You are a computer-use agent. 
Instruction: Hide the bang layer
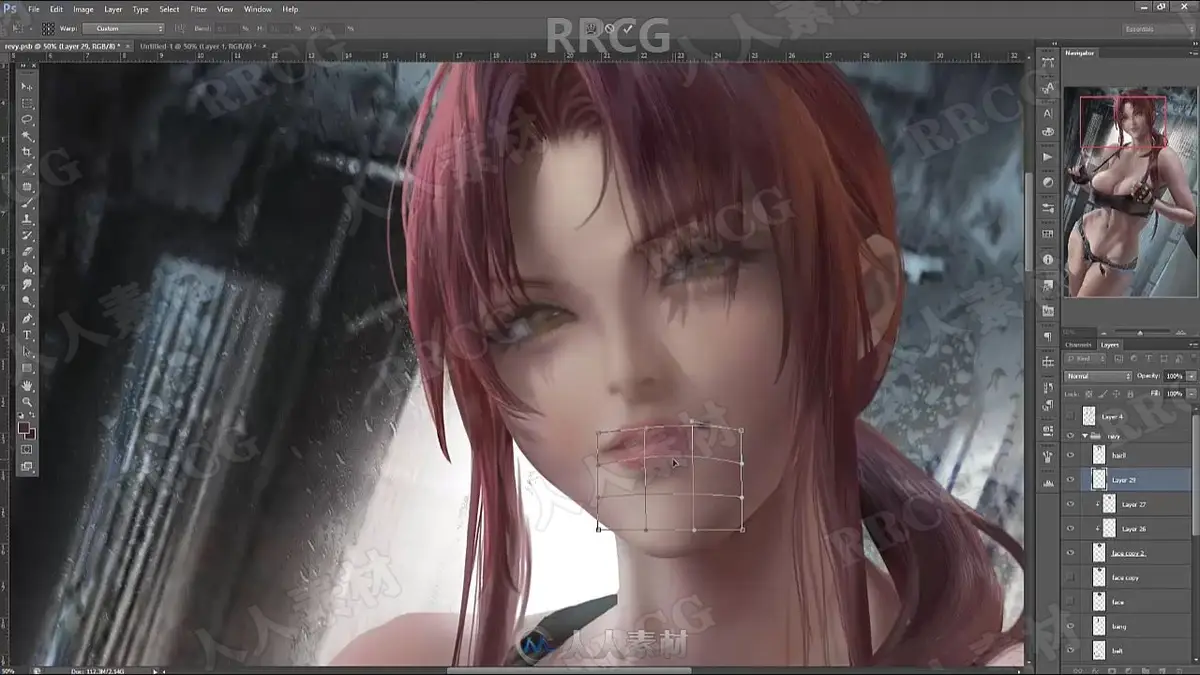click(1071, 626)
